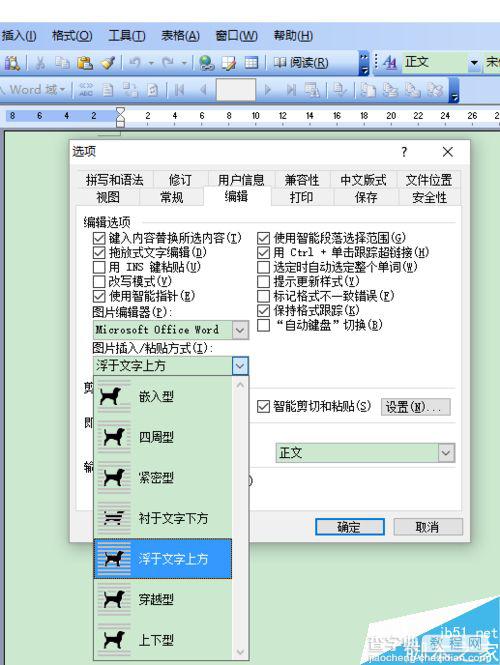The height and width of the screenshot is (665, 500).
Task: Go to first record in mail merge toolbar
Action: [x=180, y=90]
